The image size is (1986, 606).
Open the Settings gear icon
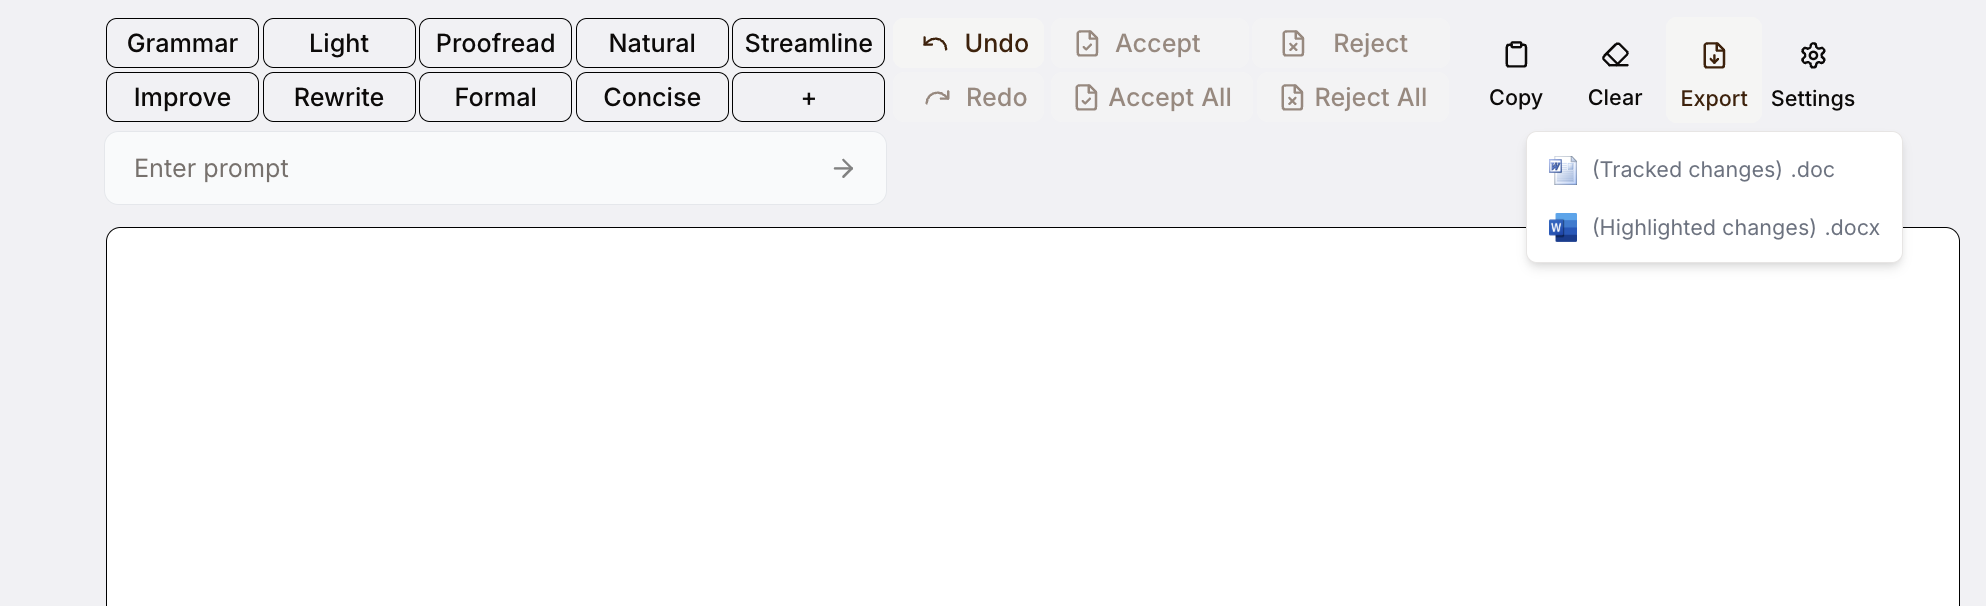tap(1813, 55)
